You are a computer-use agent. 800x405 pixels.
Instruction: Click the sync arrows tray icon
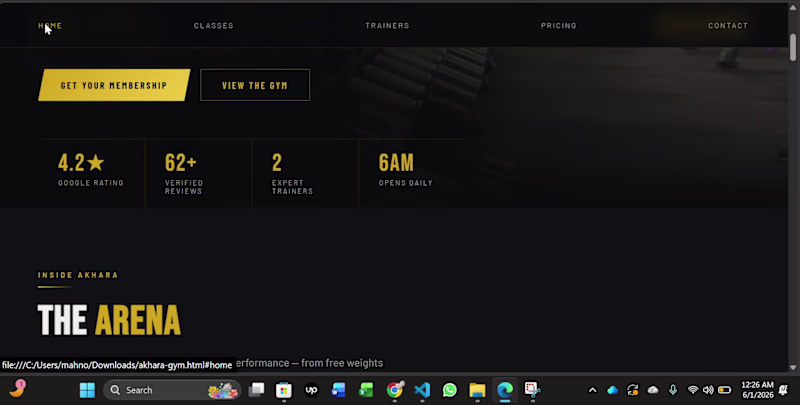click(x=633, y=390)
